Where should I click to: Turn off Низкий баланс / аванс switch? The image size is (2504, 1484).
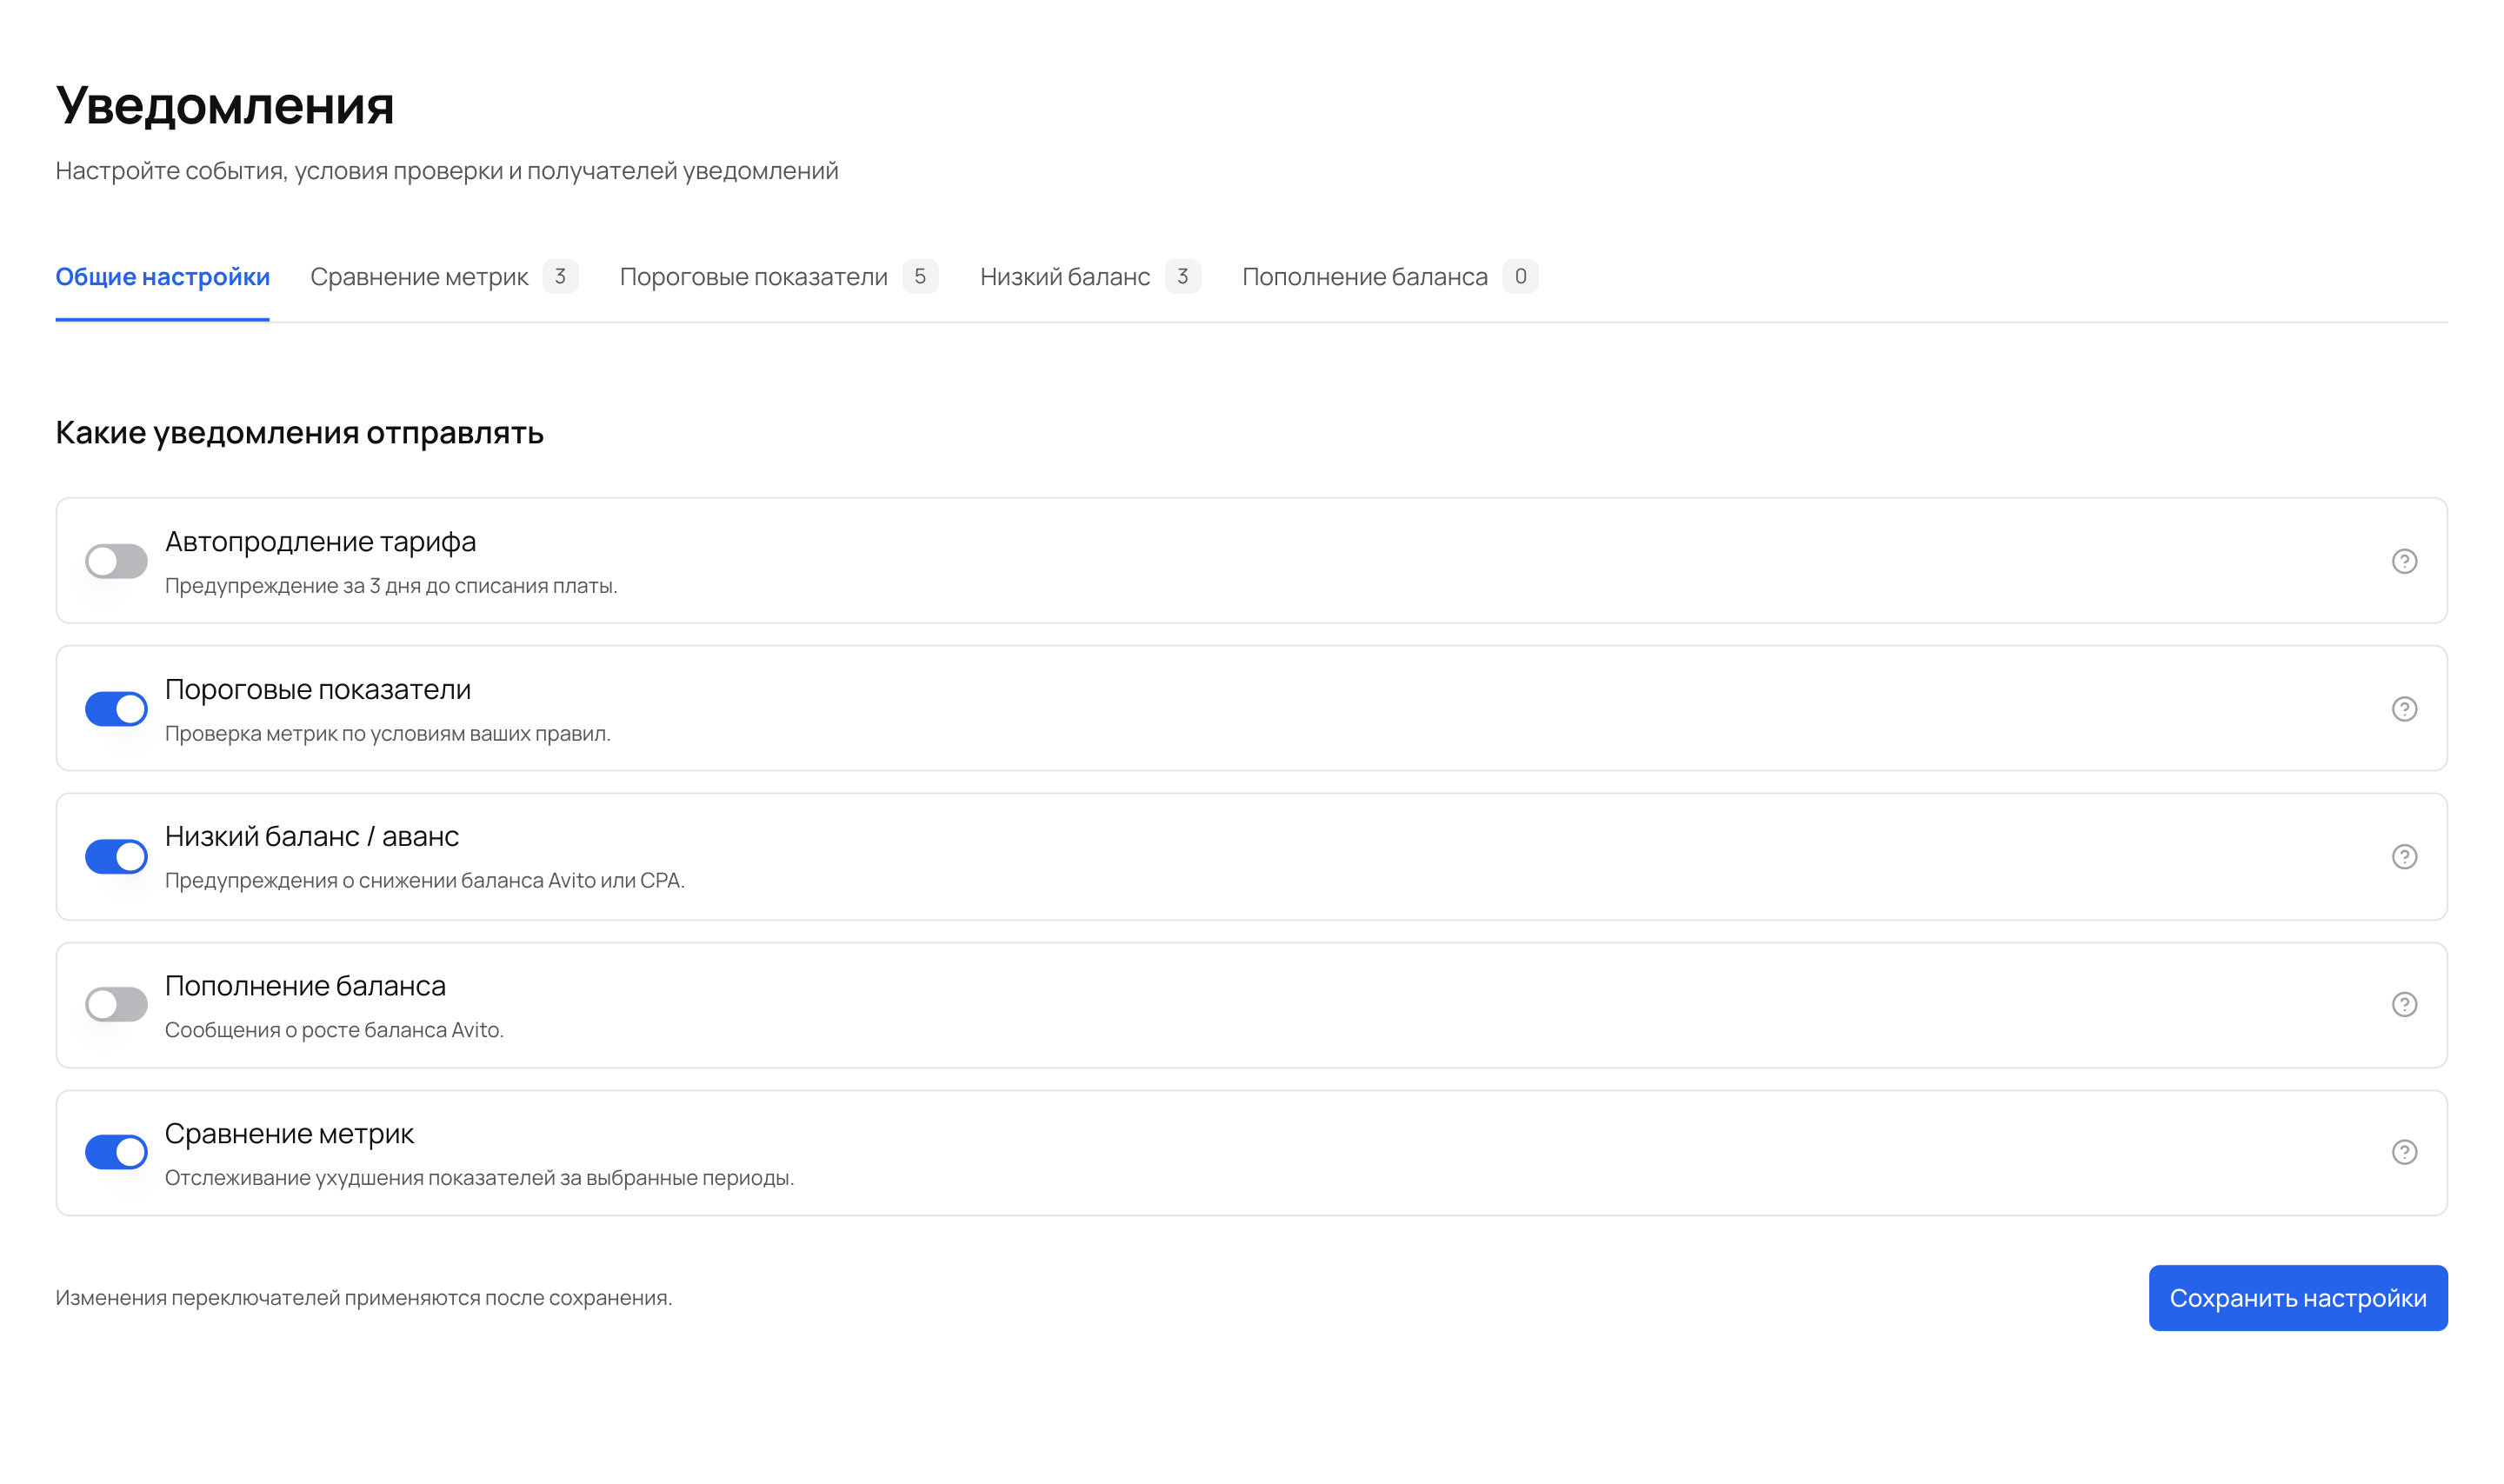click(116, 857)
